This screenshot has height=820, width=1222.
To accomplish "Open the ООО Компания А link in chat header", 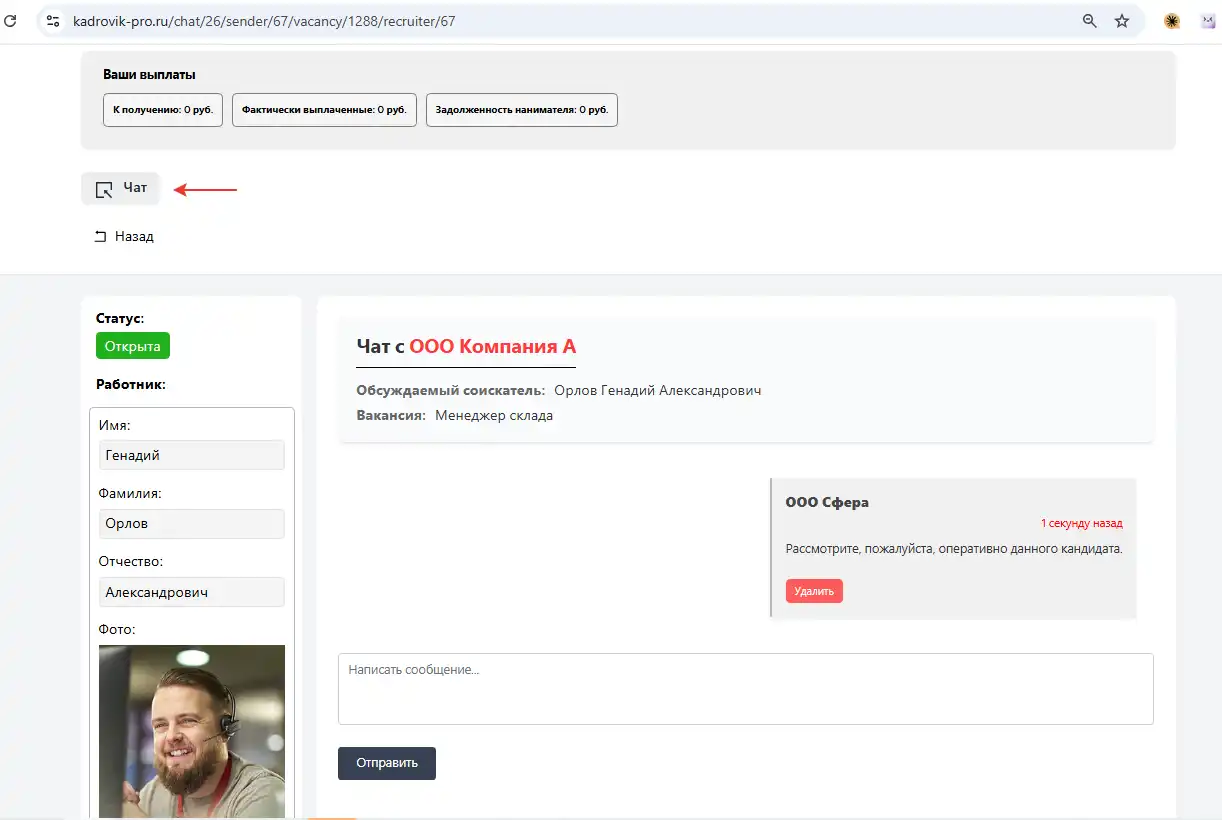I will [492, 347].
